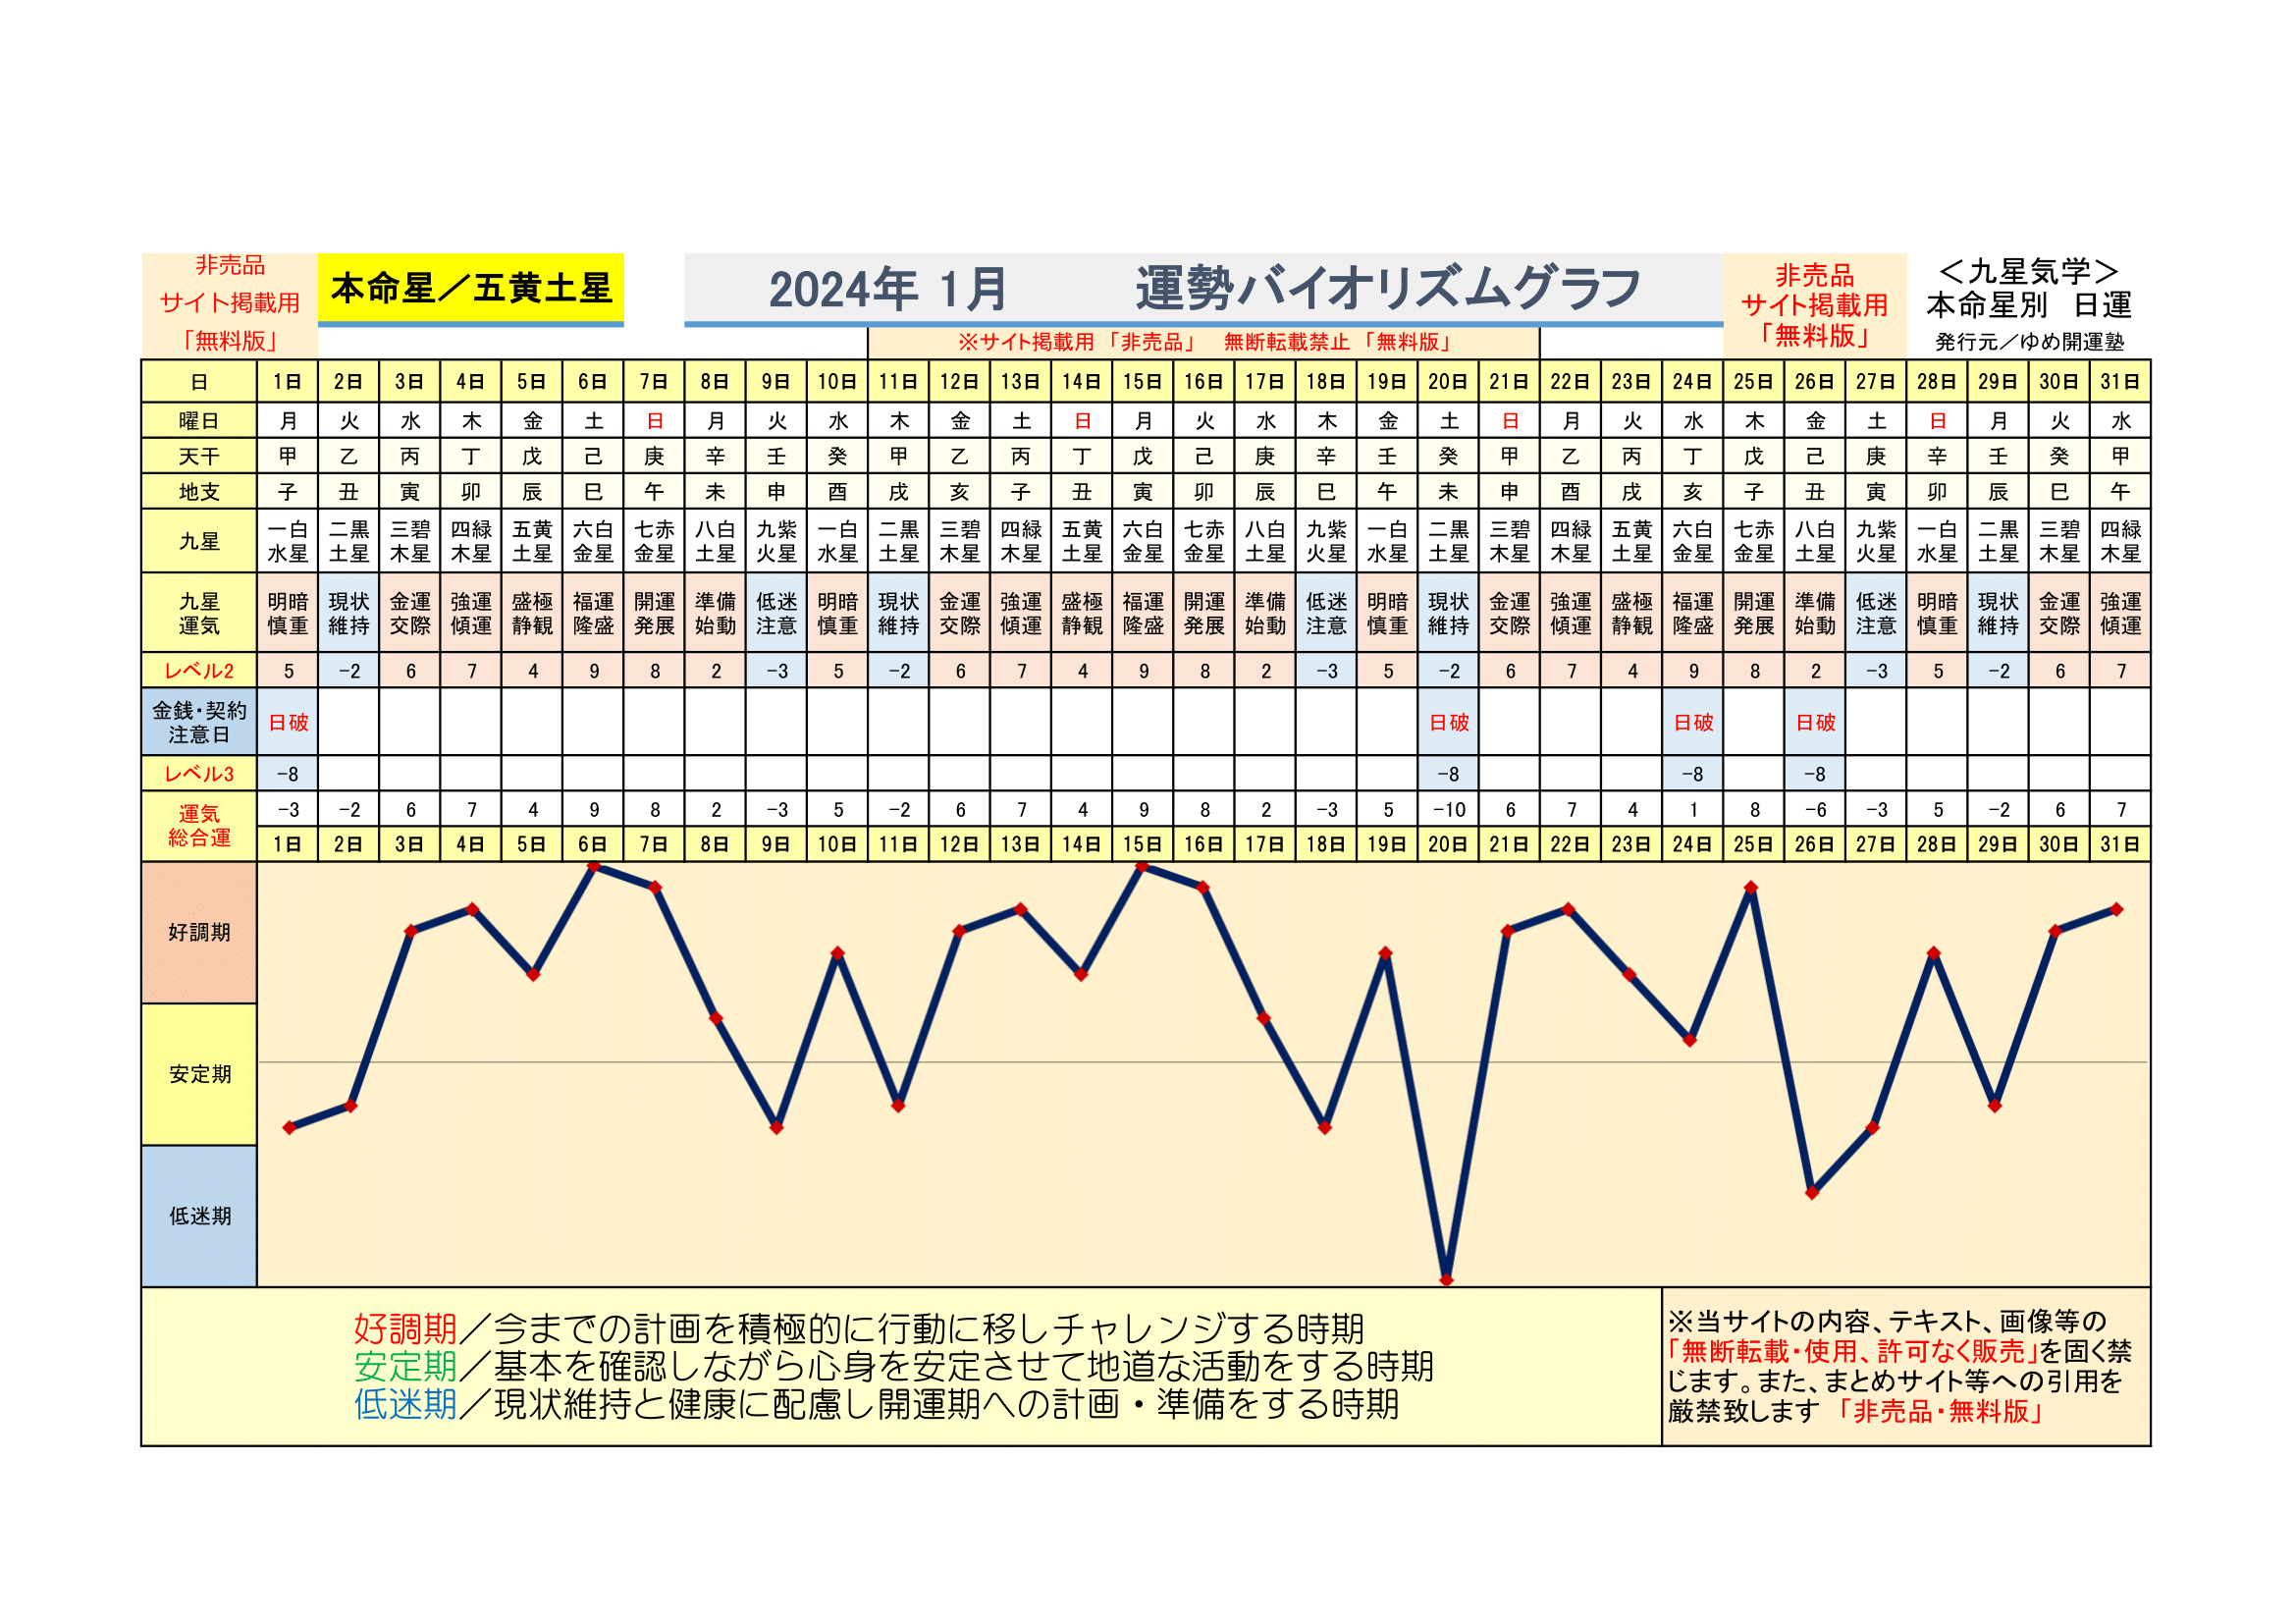Select the blue 低迷期 legend explanation line
The width and height of the screenshot is (2296, 1624).
876,1405
